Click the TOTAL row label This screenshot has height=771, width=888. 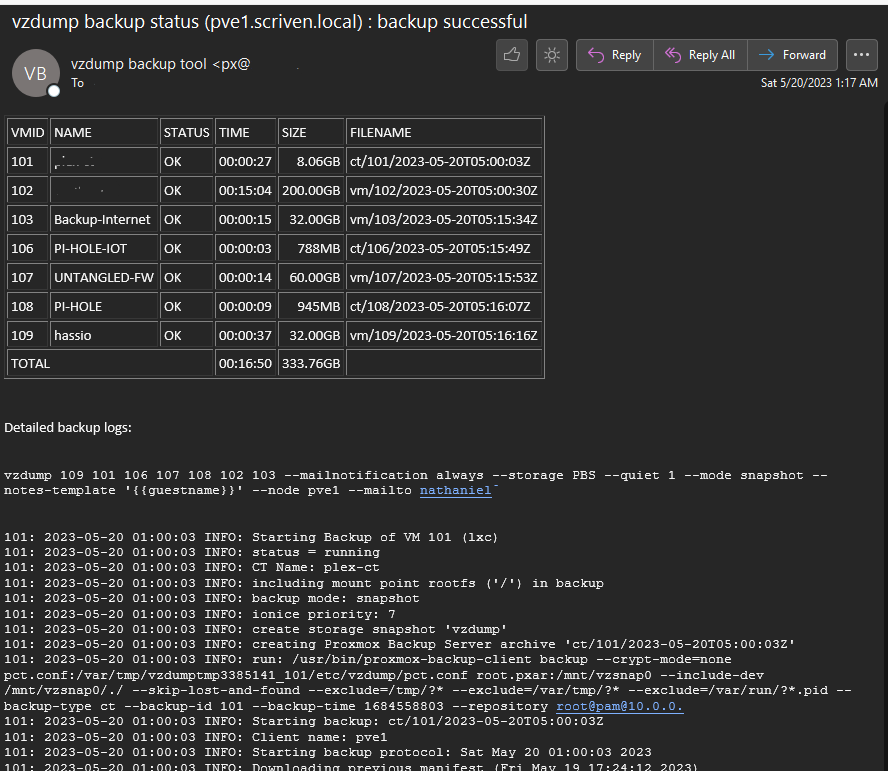(x=110, y=363)
